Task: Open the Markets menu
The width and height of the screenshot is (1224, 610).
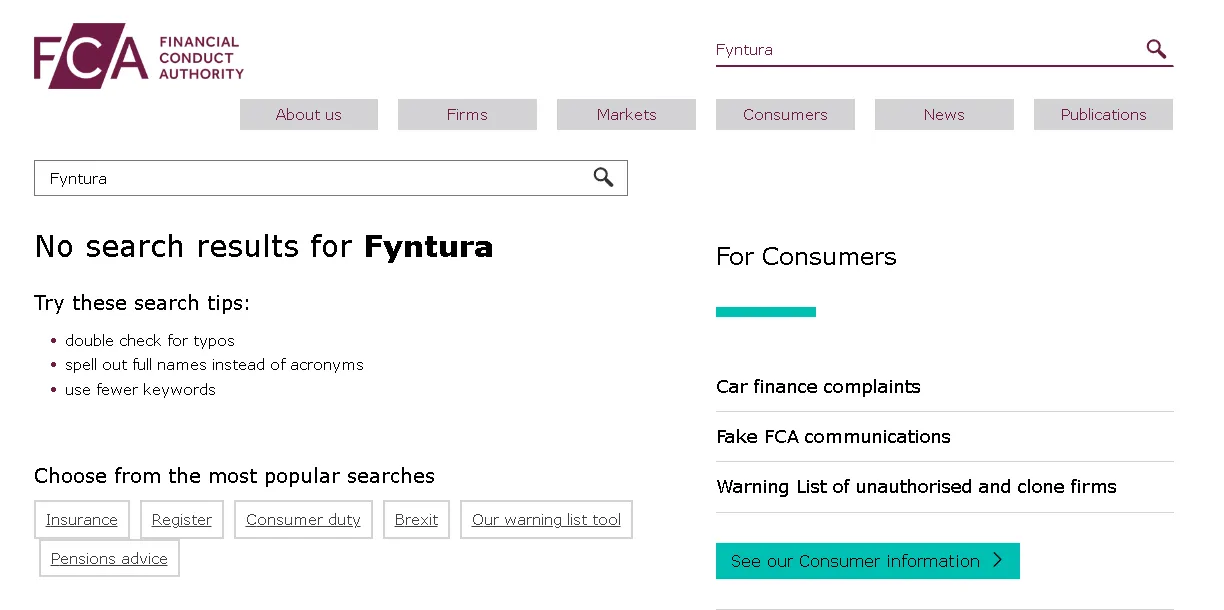Action: pyautogui.click(x=626, y=115)
